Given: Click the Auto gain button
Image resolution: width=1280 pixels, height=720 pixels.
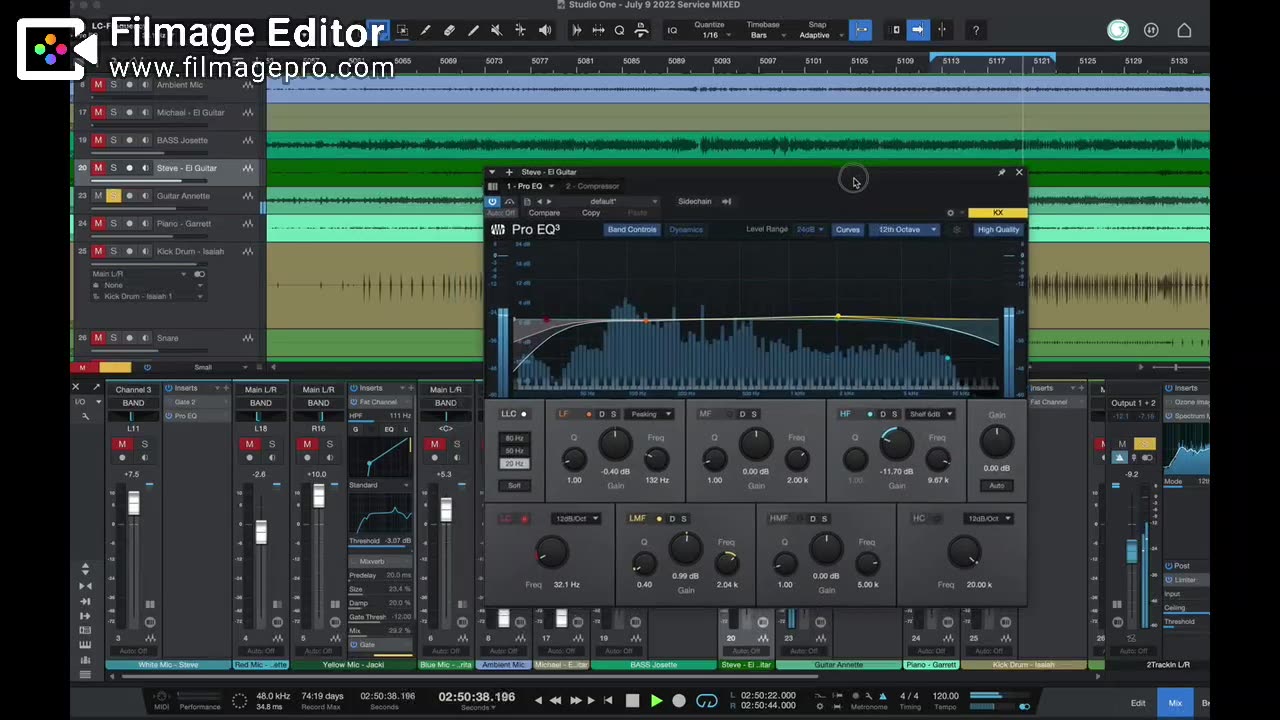Looking at the screenshot, I should coord(997,486).
